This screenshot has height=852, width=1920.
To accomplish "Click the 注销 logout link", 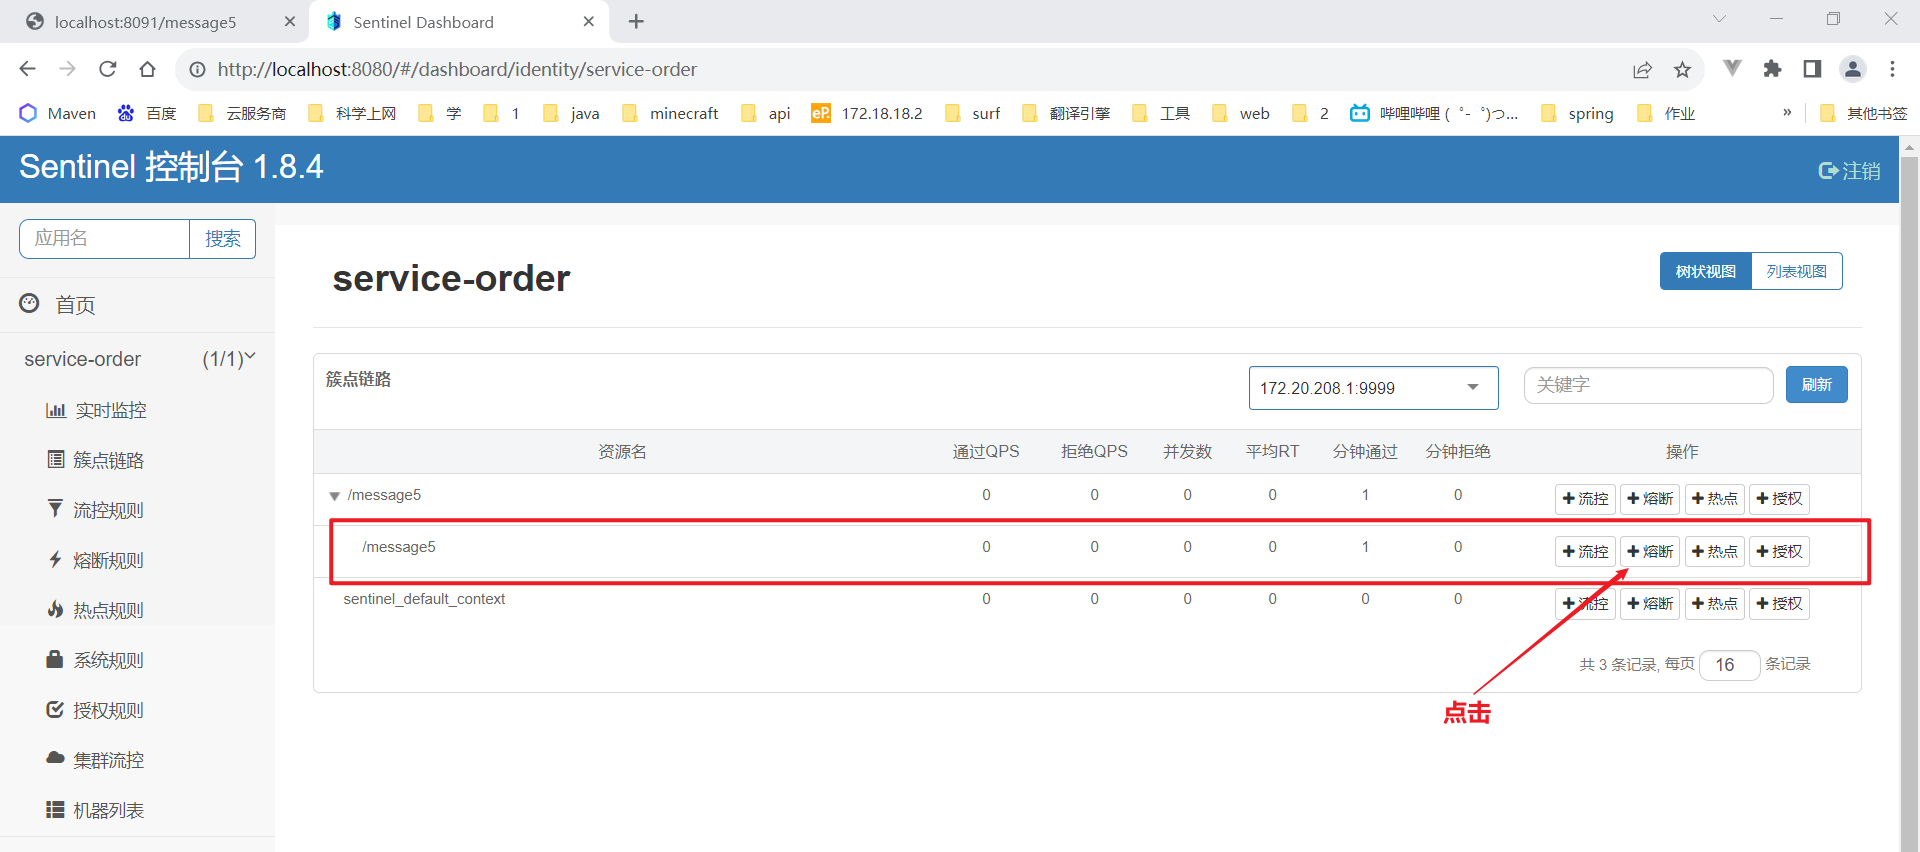I will point(1849,171).
